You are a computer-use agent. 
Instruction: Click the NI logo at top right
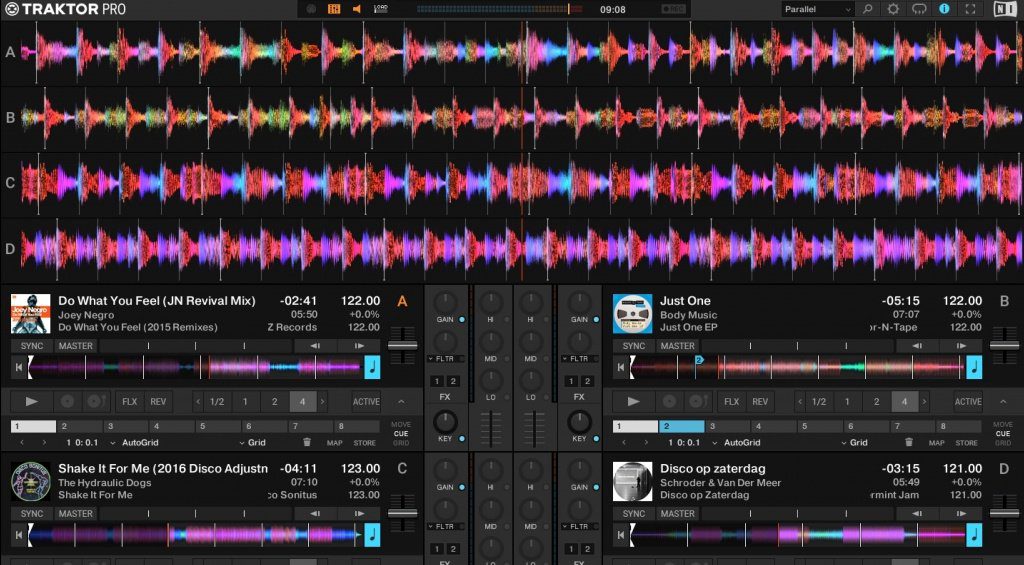click(x=1005, y=9)
